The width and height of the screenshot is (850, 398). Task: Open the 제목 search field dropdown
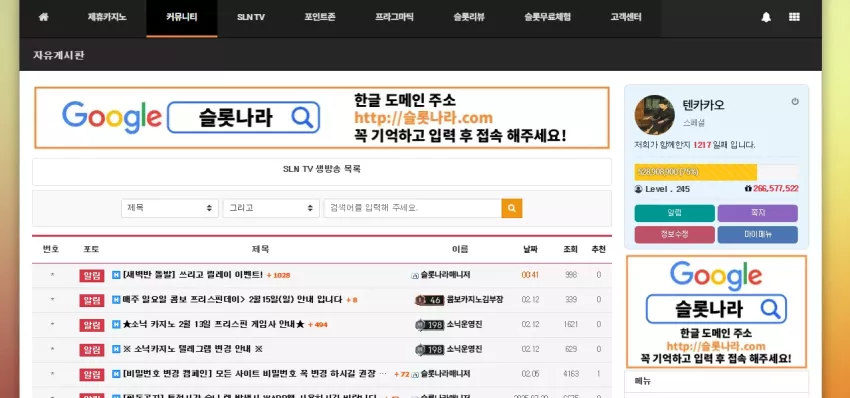click(170, 208)
